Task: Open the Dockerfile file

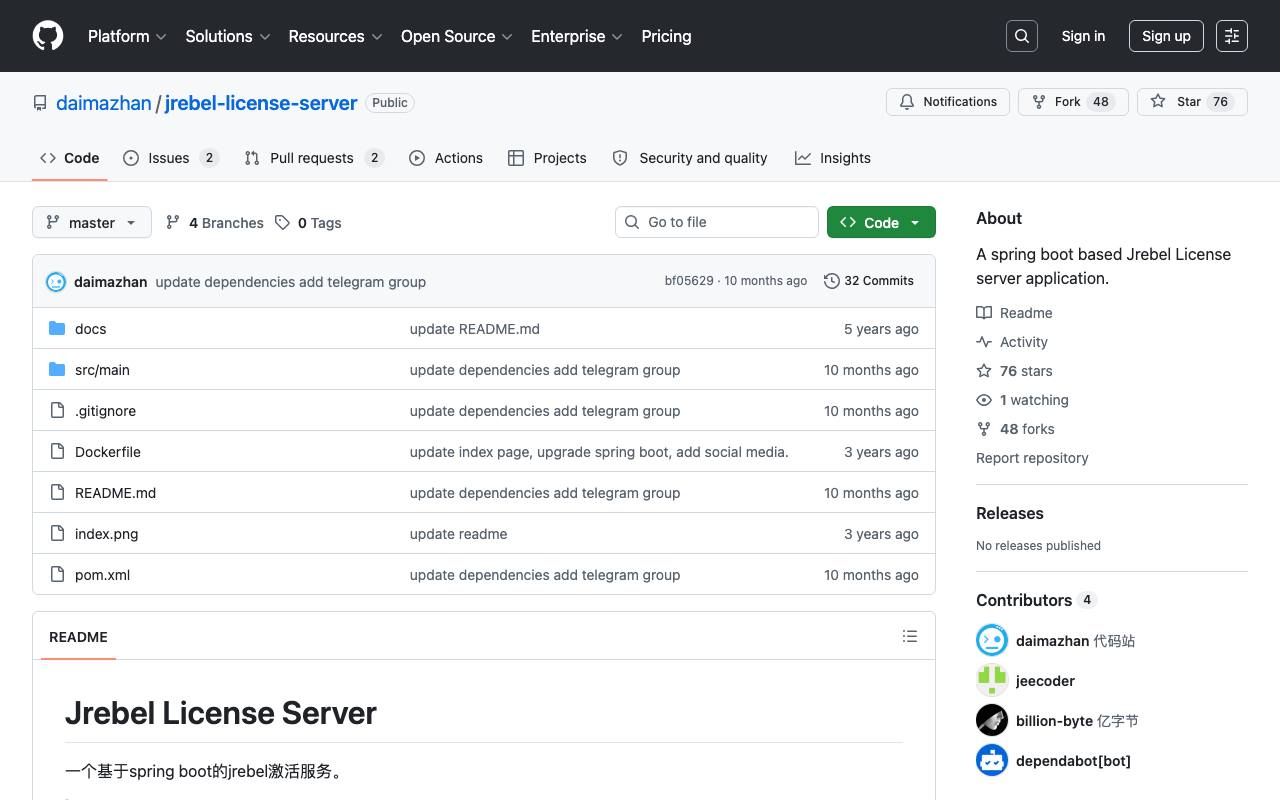Action: tap(108, 452)
